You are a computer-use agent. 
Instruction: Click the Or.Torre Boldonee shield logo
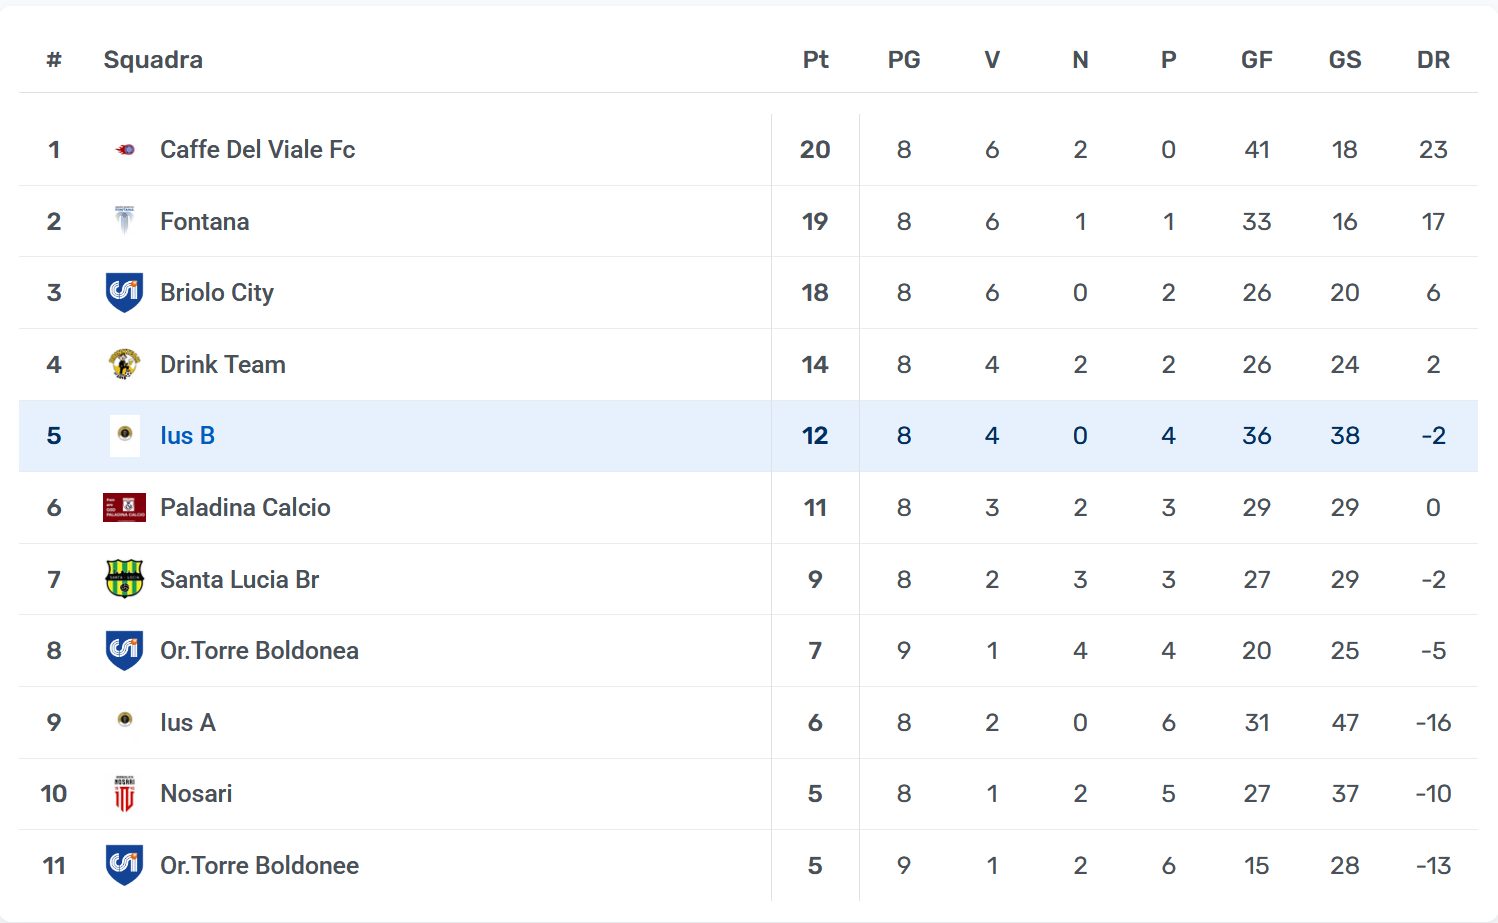125,865
